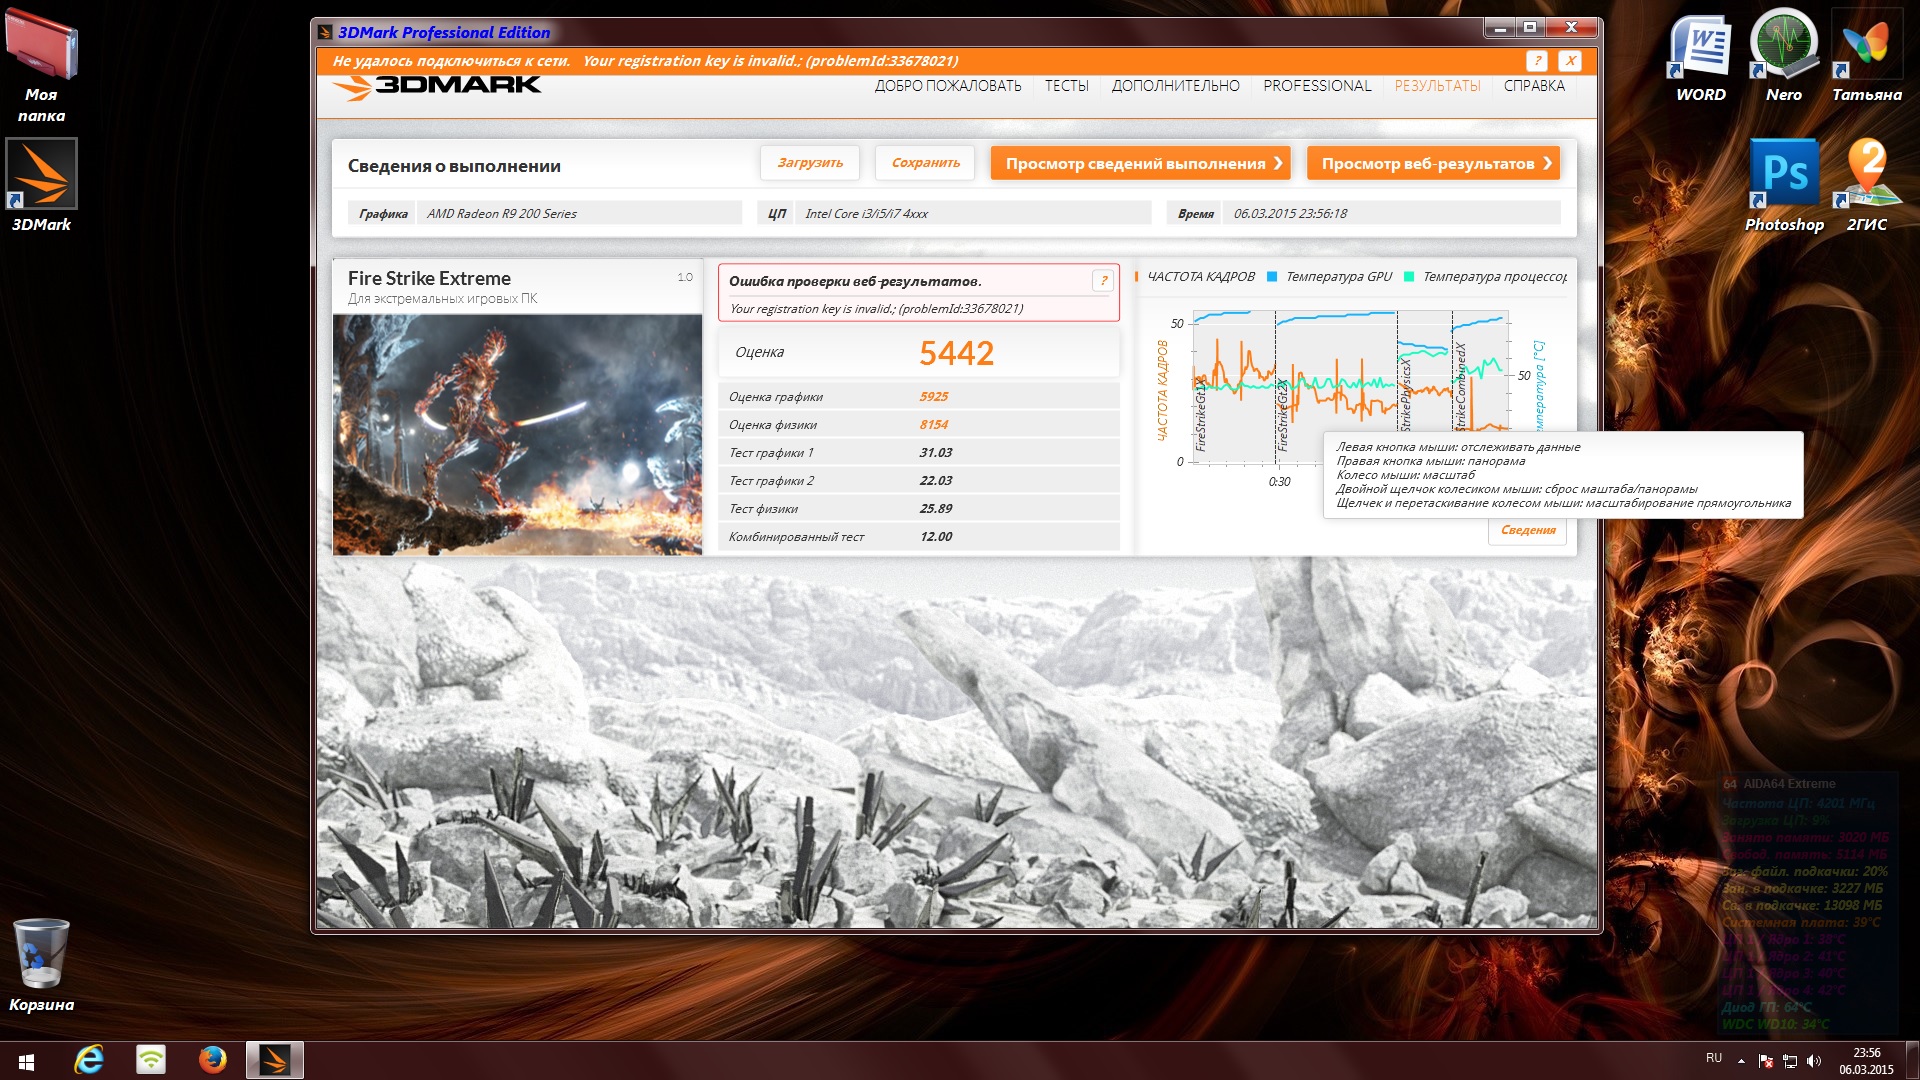Click the Fire Strike Extreme thumbnail image

coord(517,435)
